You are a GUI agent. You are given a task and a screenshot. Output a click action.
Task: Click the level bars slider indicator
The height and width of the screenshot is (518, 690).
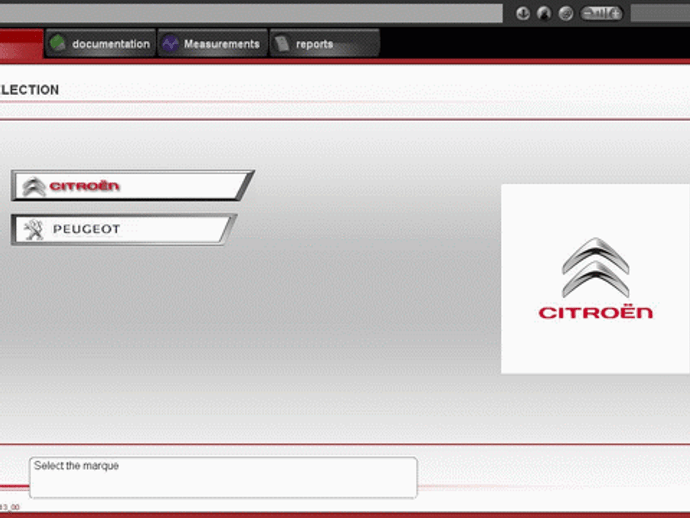(602, 14)
